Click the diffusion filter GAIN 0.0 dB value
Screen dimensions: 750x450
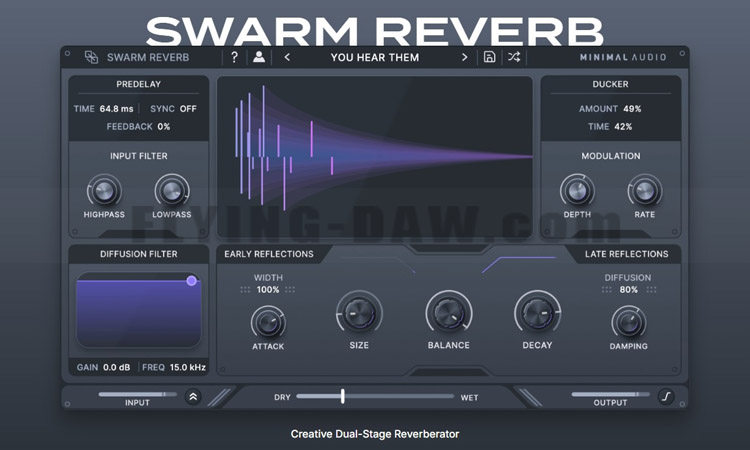pos(117,368)
